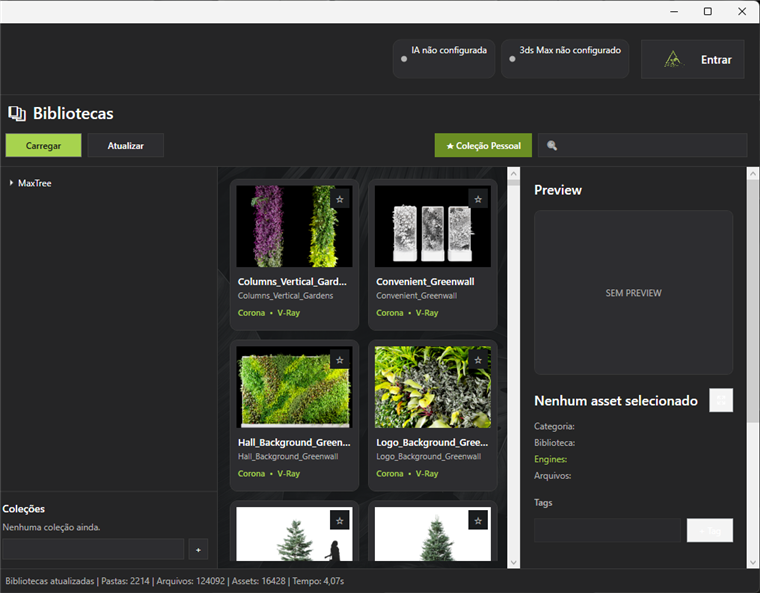Favorite the Logo_Background_Greenwall asset star
The width and height of the screenshot is (760, 593).
tap(478, 360)
